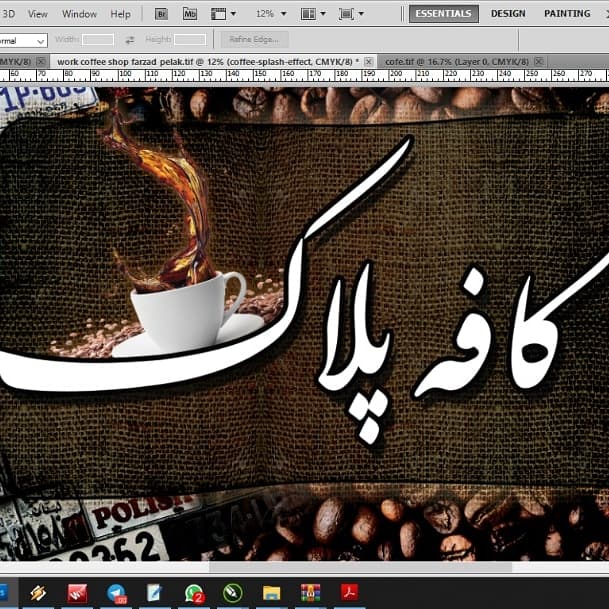Screen dimensions: 609x609
Task: Open Telegram from the taskbar
Action: [x=117, y=593]
